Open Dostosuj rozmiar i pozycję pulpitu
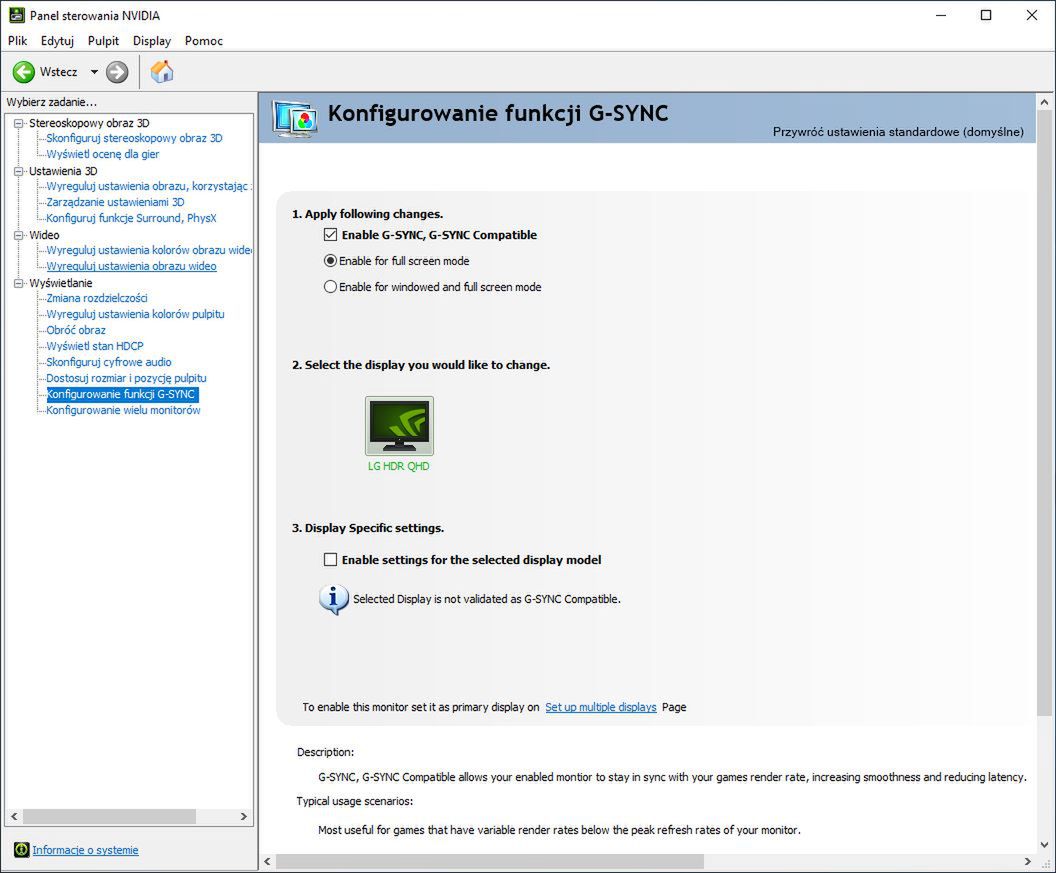Screen dimensions: 1056x873 (x=127, y=379)
